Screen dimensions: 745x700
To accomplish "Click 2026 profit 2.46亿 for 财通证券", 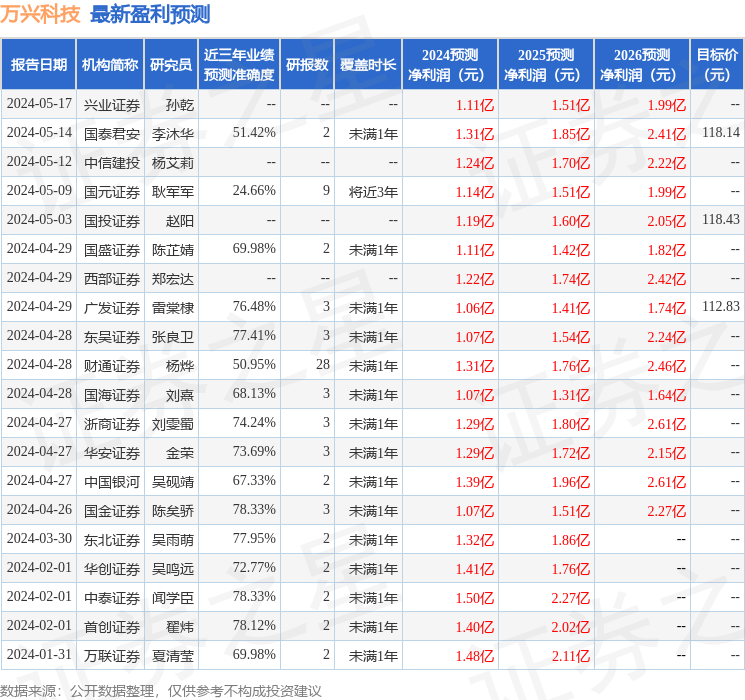I will tap(667, 366).
